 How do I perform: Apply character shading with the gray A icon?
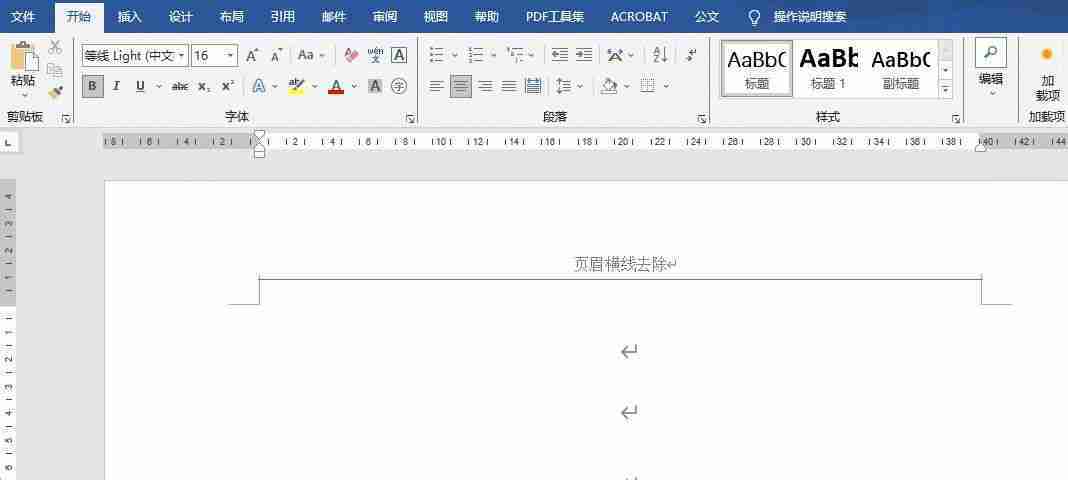point(375,86)
